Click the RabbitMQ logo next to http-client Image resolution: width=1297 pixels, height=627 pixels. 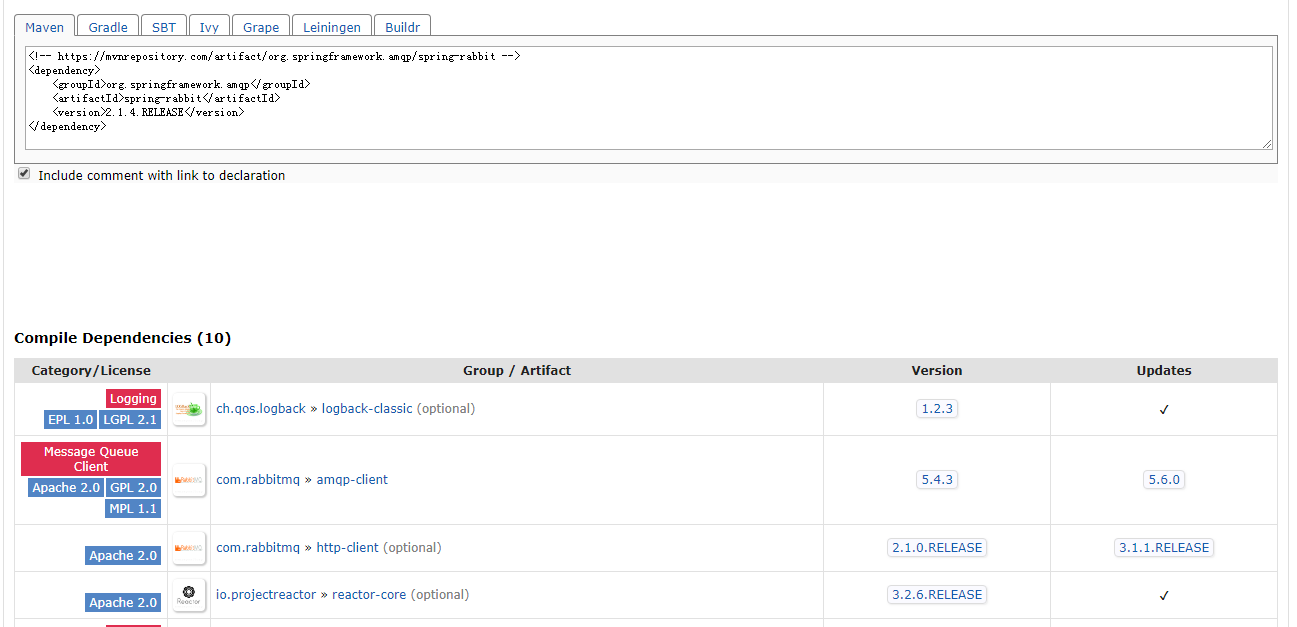pyautogui.click(x=188, y=547)
